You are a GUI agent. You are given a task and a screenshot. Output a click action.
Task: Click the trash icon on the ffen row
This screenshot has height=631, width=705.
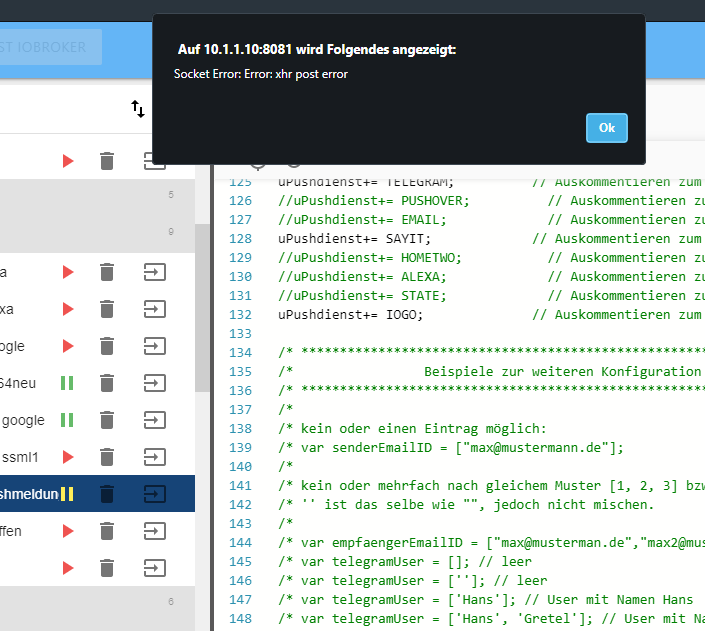pyautogui.click(x=107, y=531)
